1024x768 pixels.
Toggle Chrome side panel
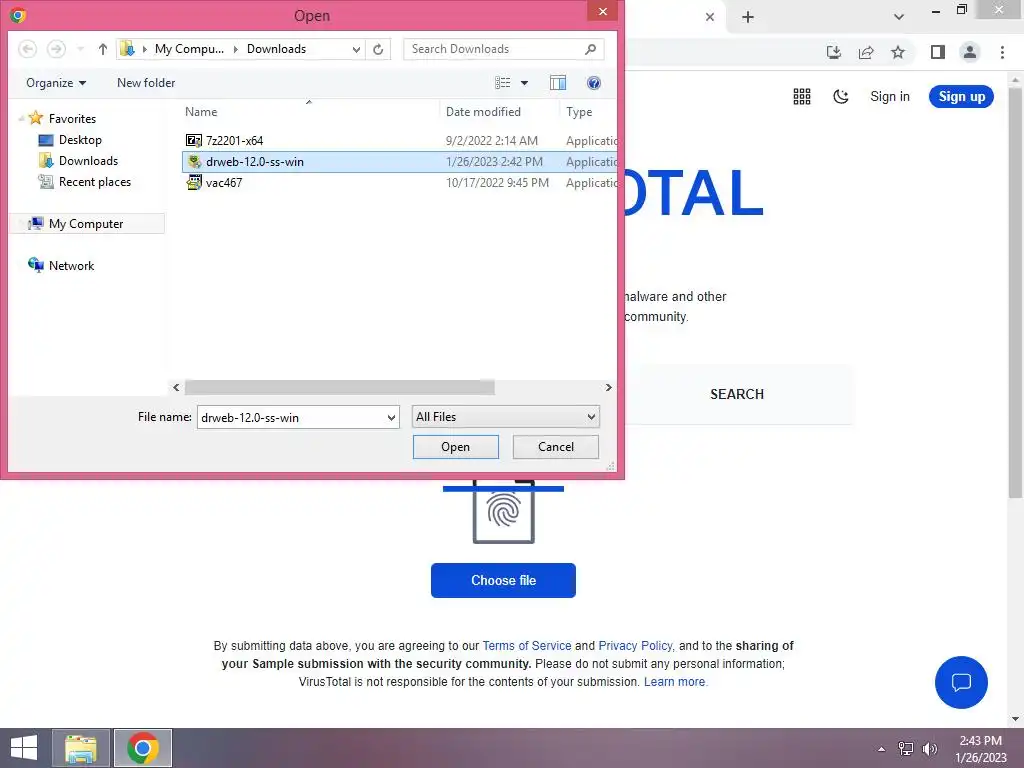point(938,52)
